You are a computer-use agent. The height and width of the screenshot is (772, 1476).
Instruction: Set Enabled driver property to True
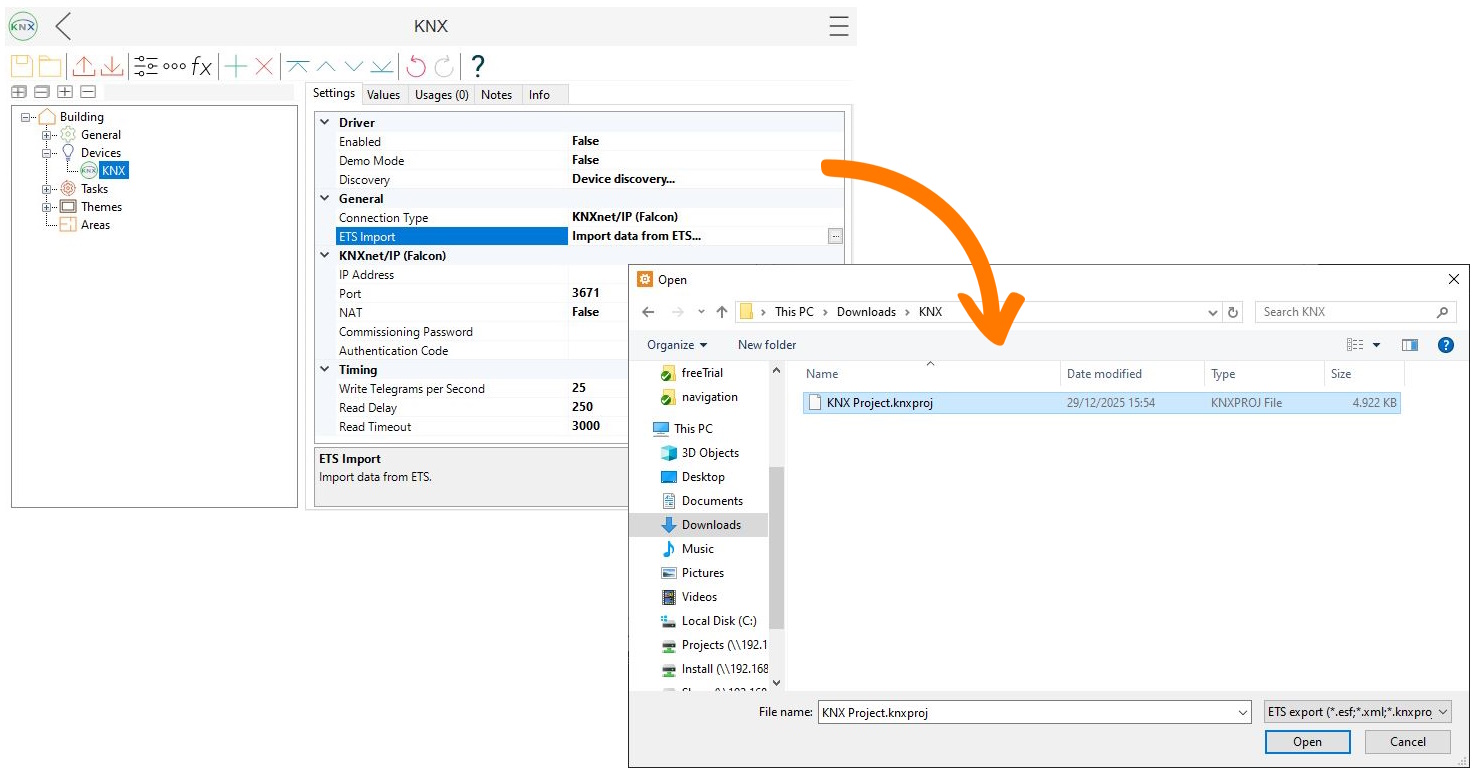point(584,140)
